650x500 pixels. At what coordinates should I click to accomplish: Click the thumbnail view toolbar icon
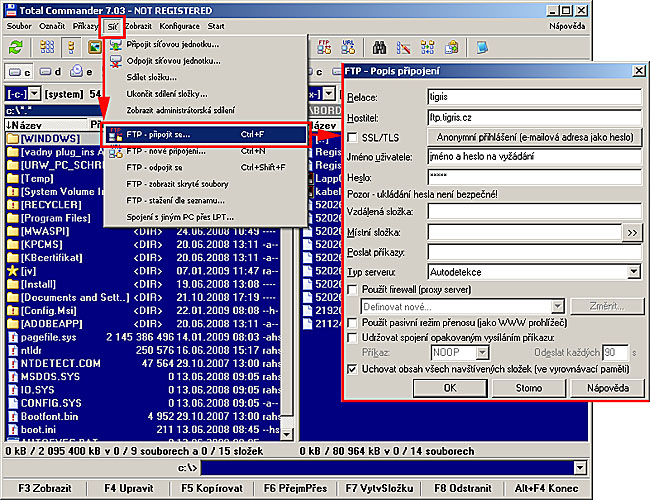[95, 47]
